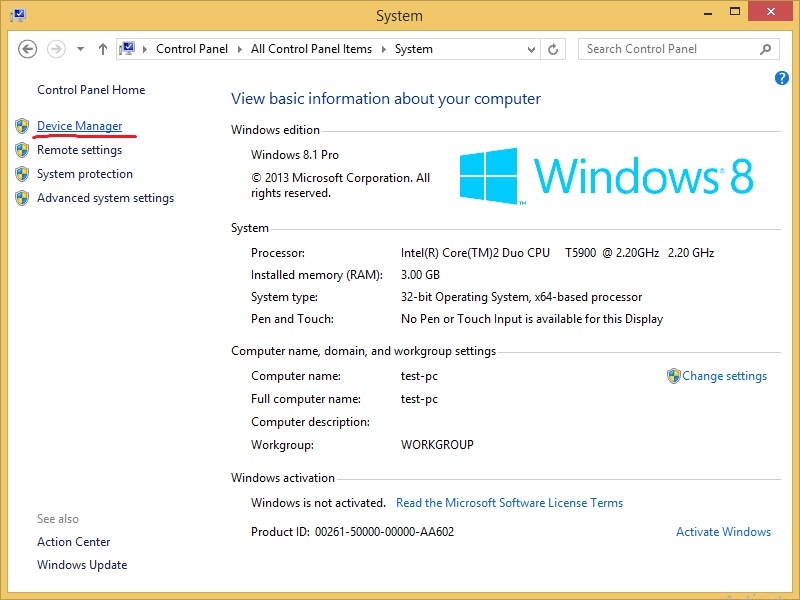Expand the arrow after All Control Panel Items
800x600 pixels.
[384, 49]
